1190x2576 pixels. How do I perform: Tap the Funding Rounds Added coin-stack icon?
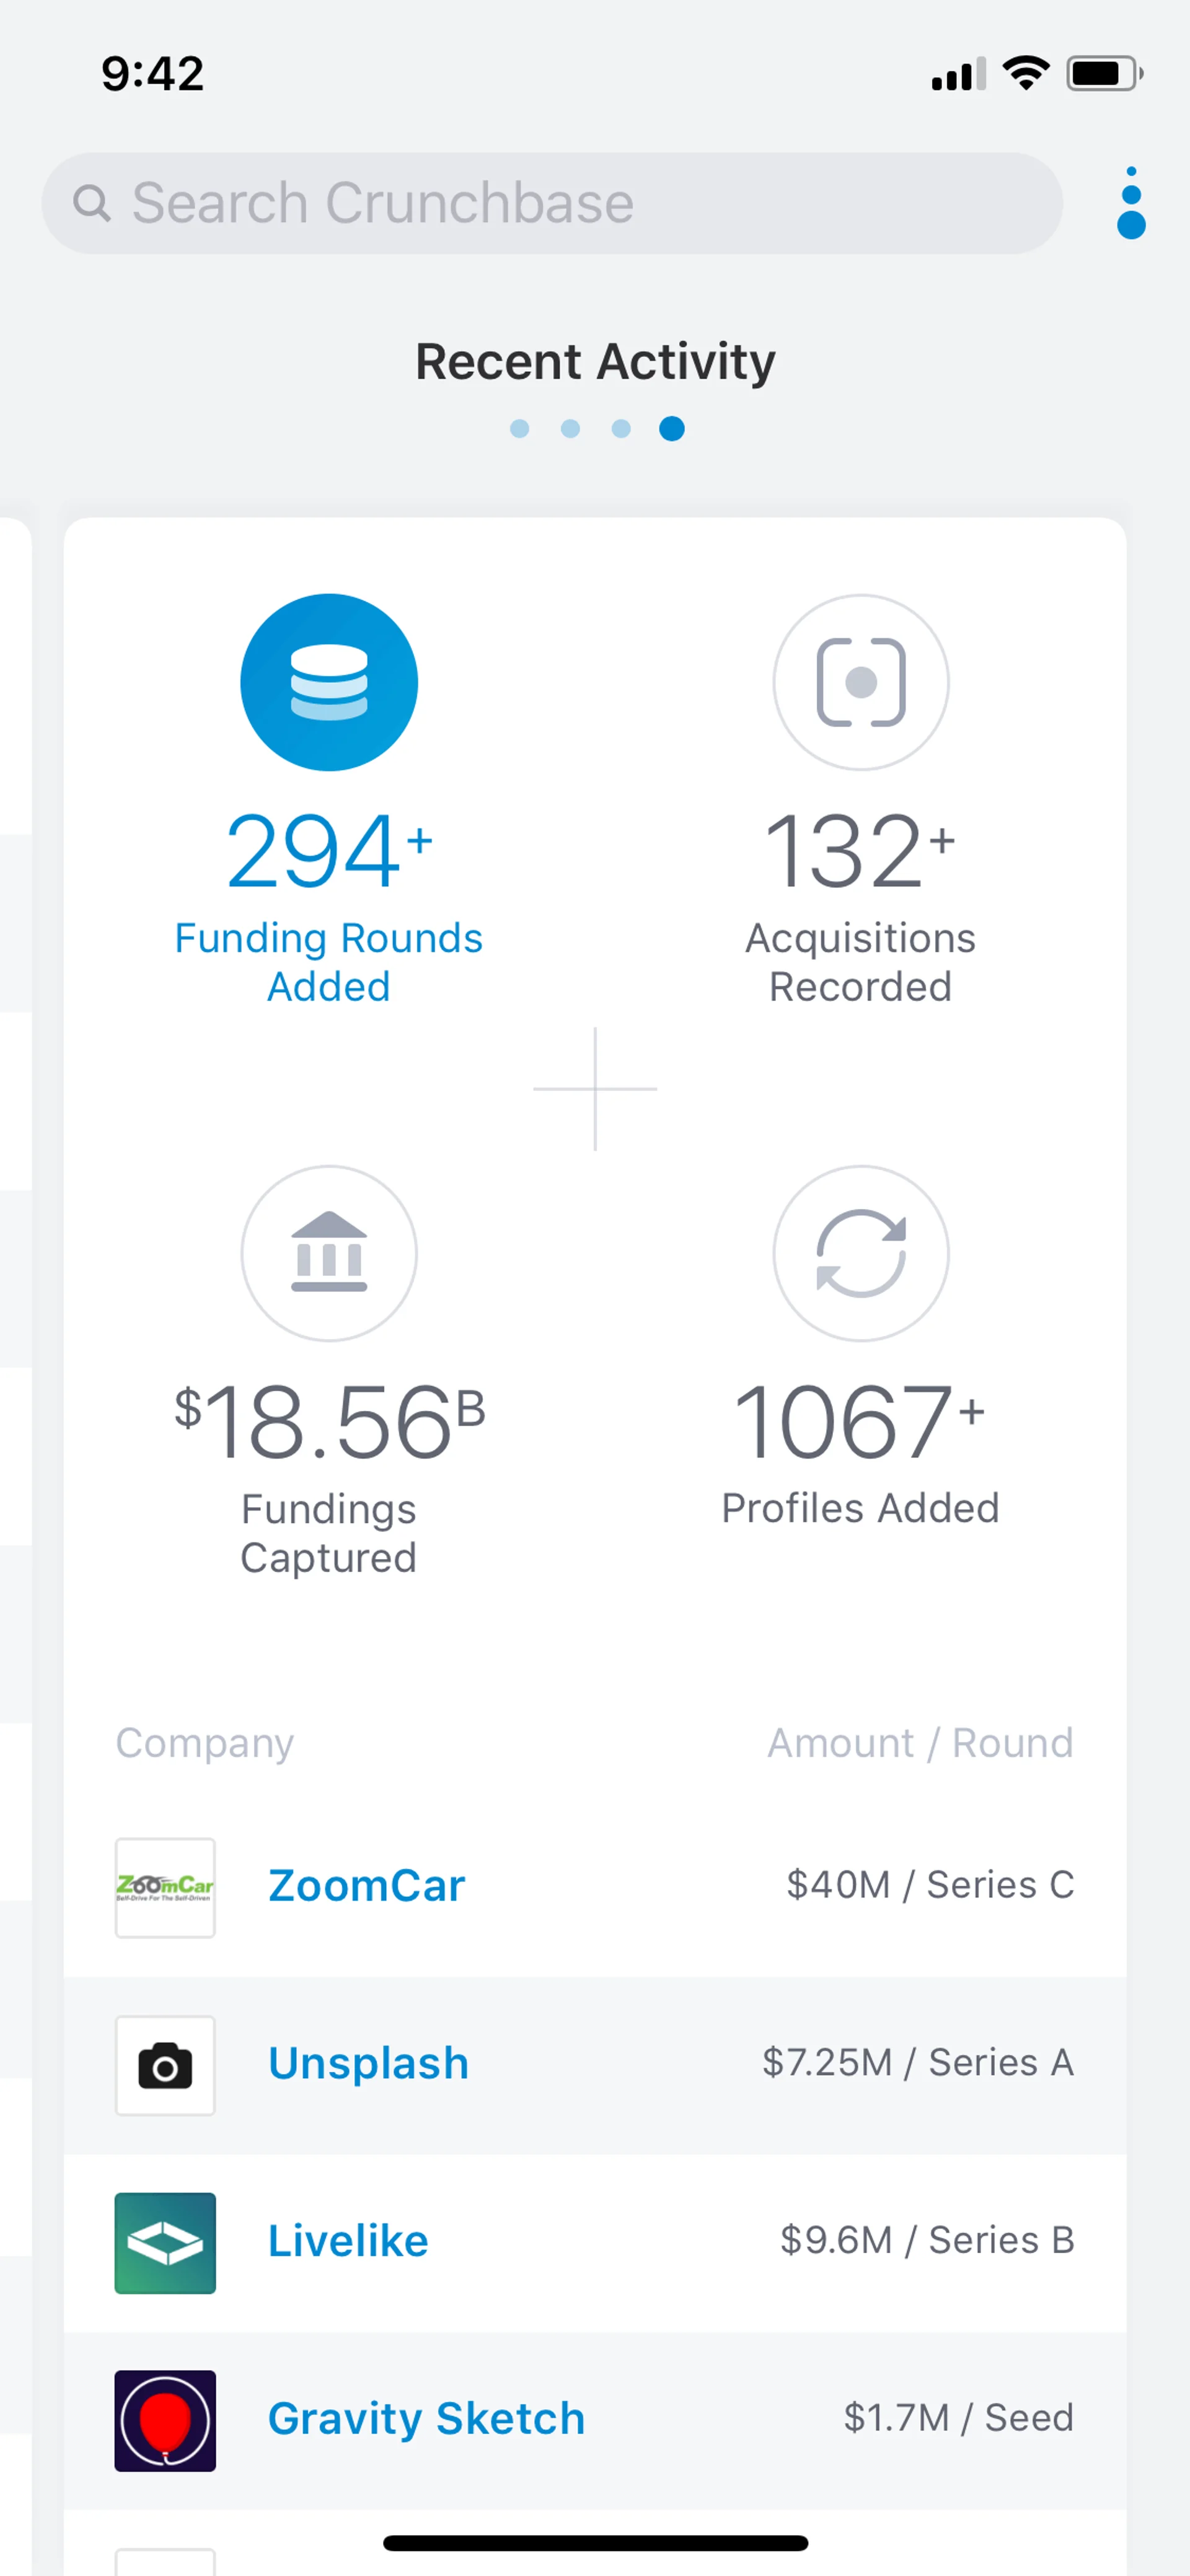pos(329,682)
